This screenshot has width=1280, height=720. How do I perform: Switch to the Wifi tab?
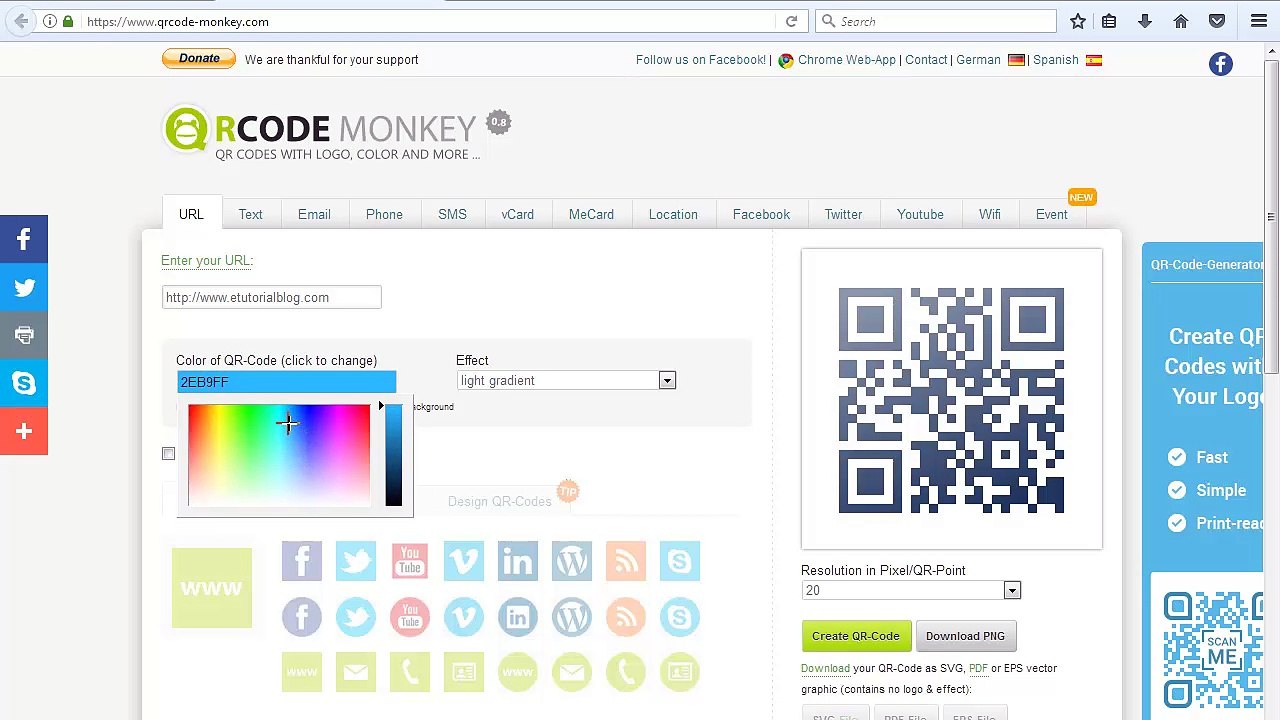coord(990,214)
